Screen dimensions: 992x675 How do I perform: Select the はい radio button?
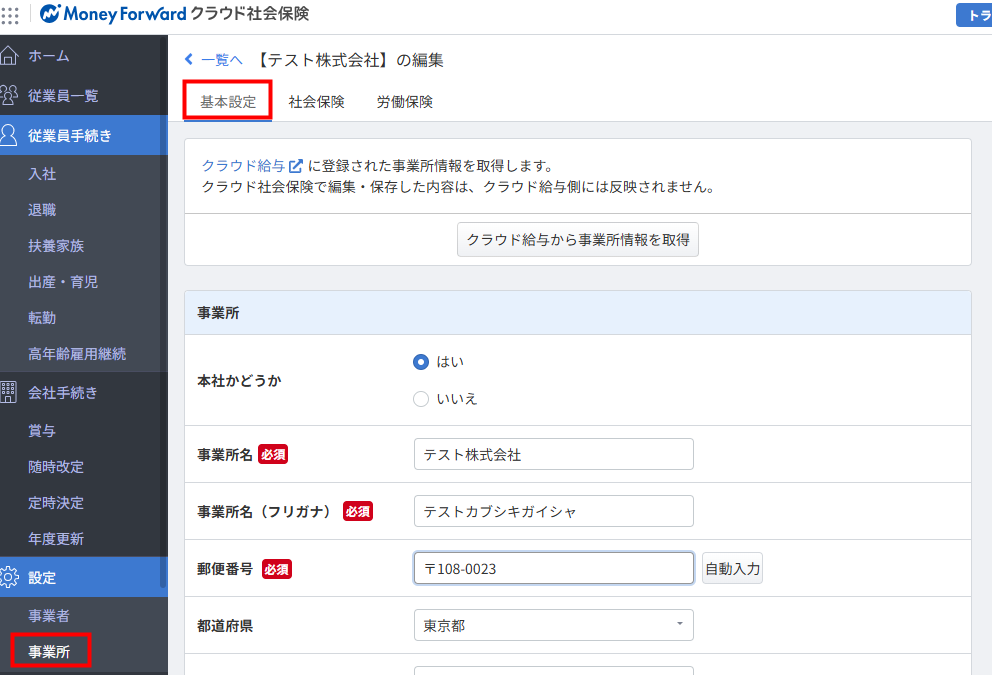click(x=421, y=362)
